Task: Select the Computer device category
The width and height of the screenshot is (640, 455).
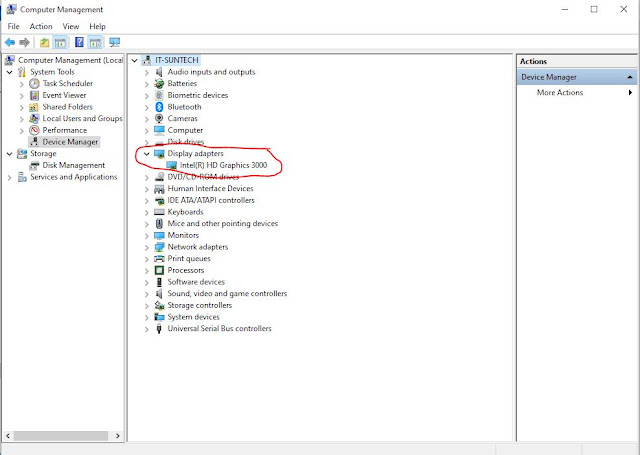Action: click(185, 130)
